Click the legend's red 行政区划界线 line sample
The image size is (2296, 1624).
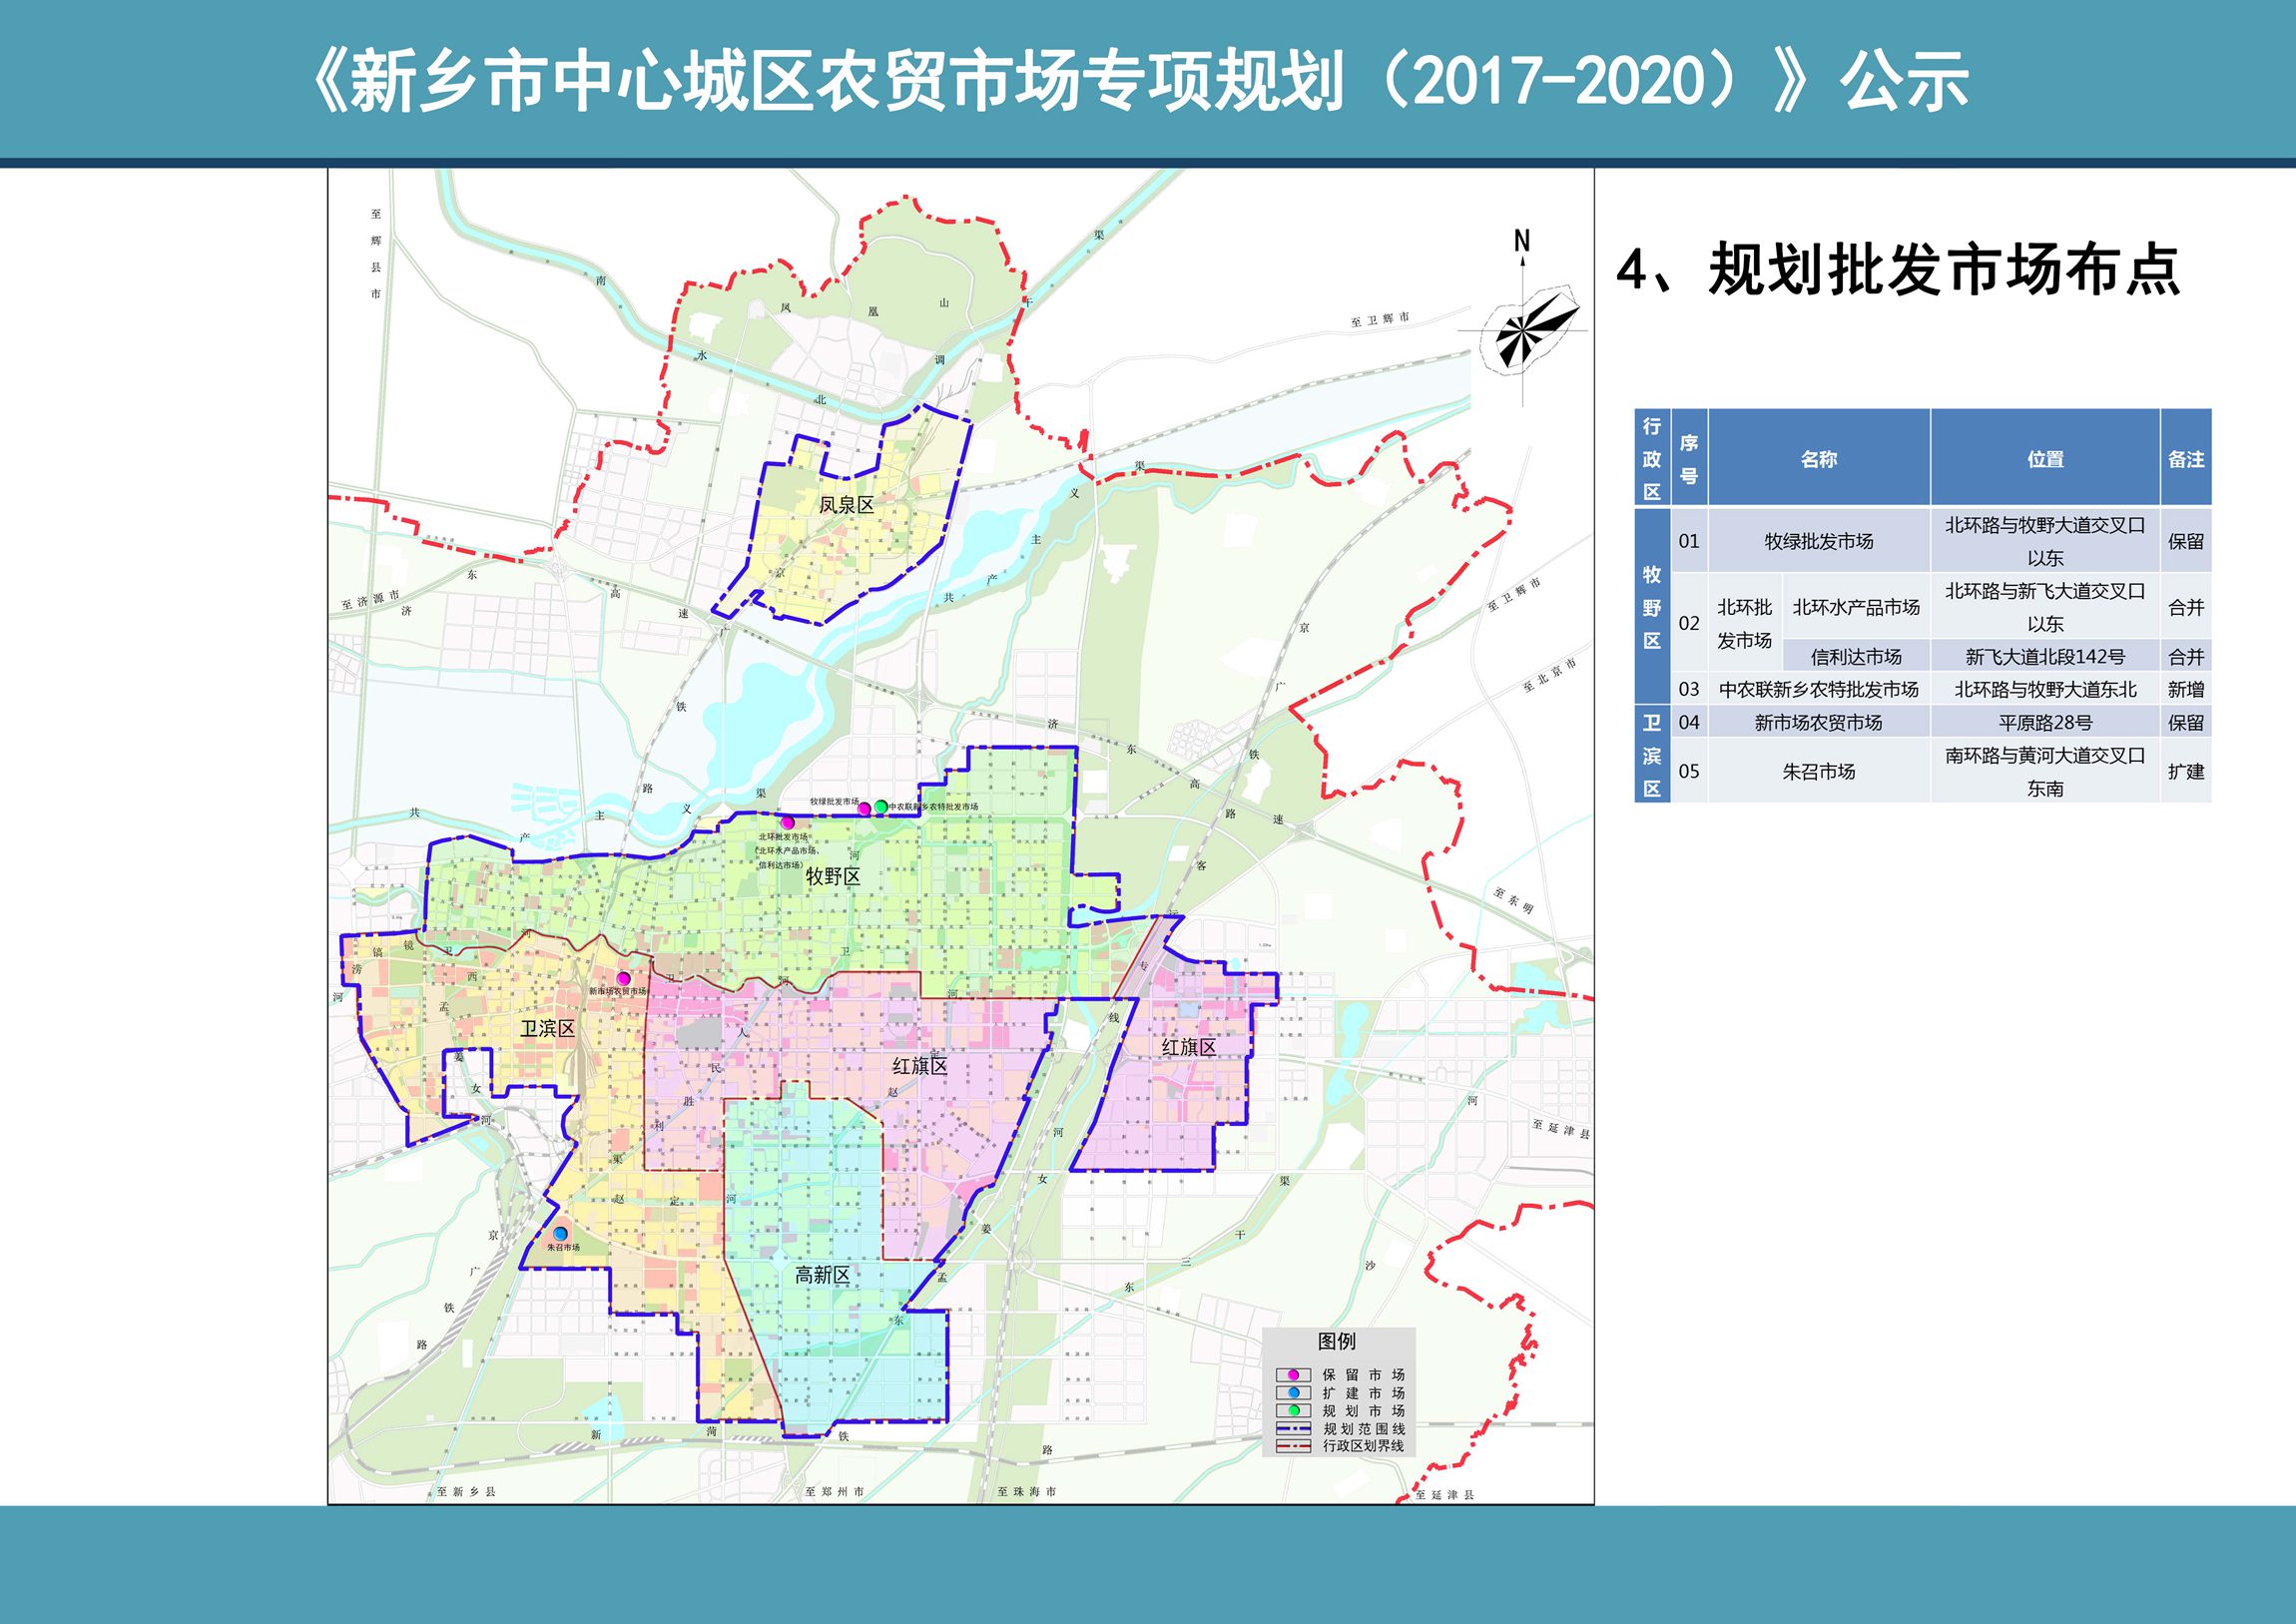click(x=1293, y=1445)
